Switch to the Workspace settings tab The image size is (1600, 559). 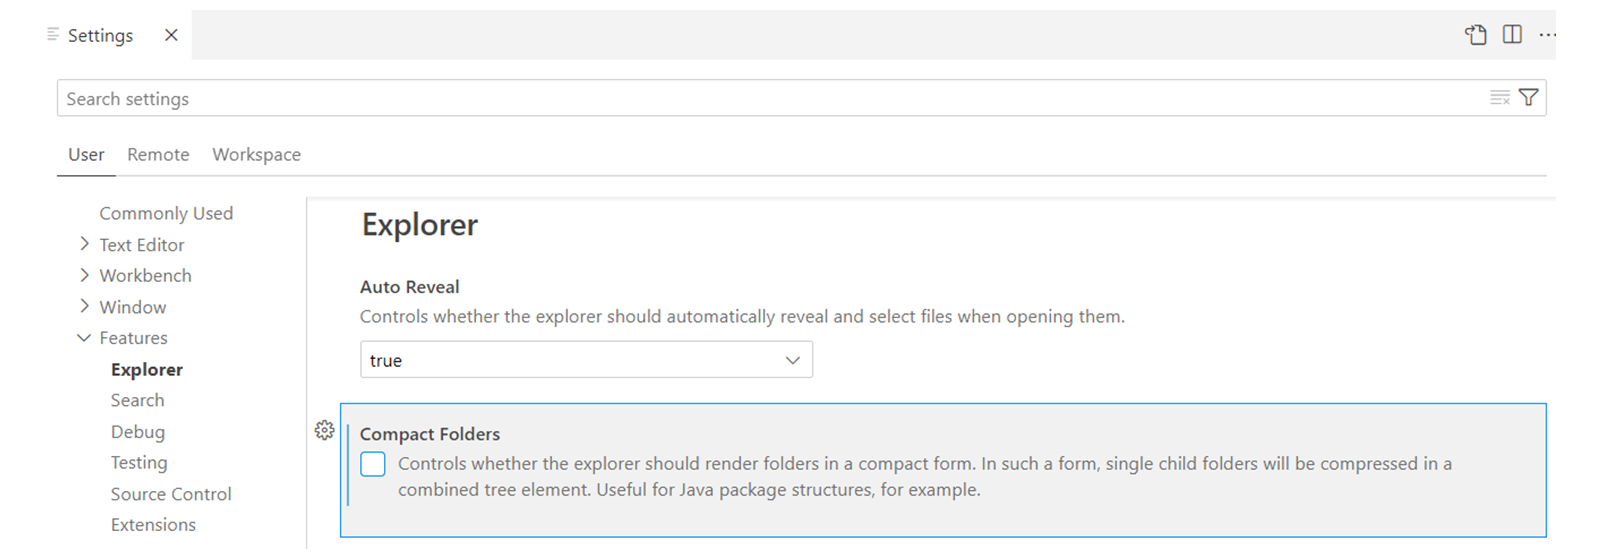[256, 155]
